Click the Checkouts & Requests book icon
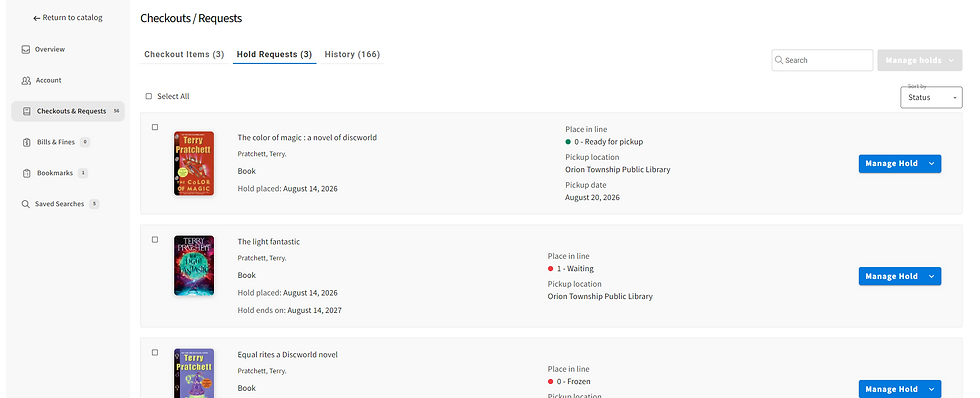980x398 pixels. [27, 111]
